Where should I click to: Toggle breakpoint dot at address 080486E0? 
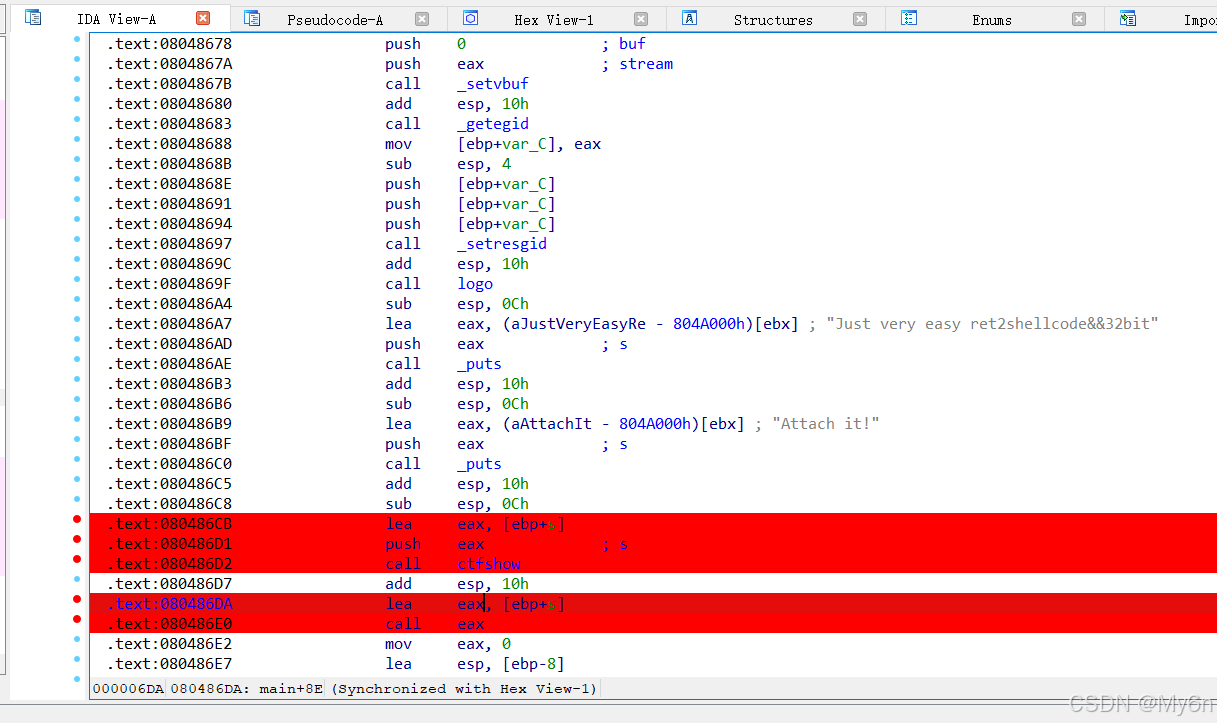click(x=77, y=620)
